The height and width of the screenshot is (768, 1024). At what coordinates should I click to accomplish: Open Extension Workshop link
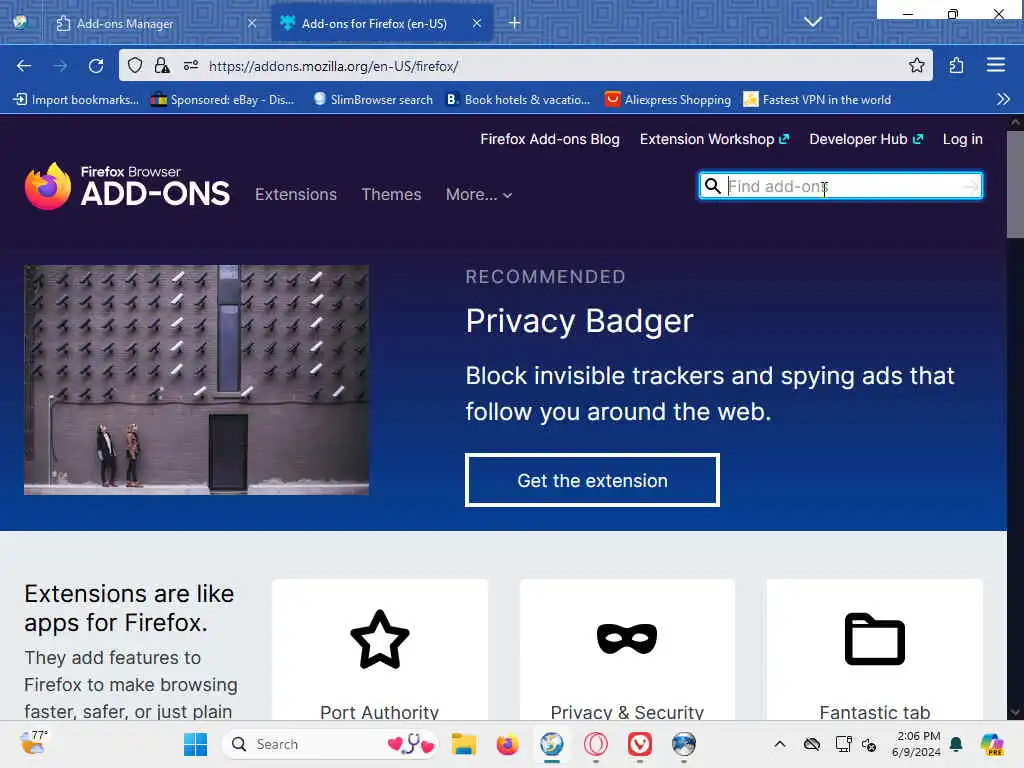tap(714, 139)
